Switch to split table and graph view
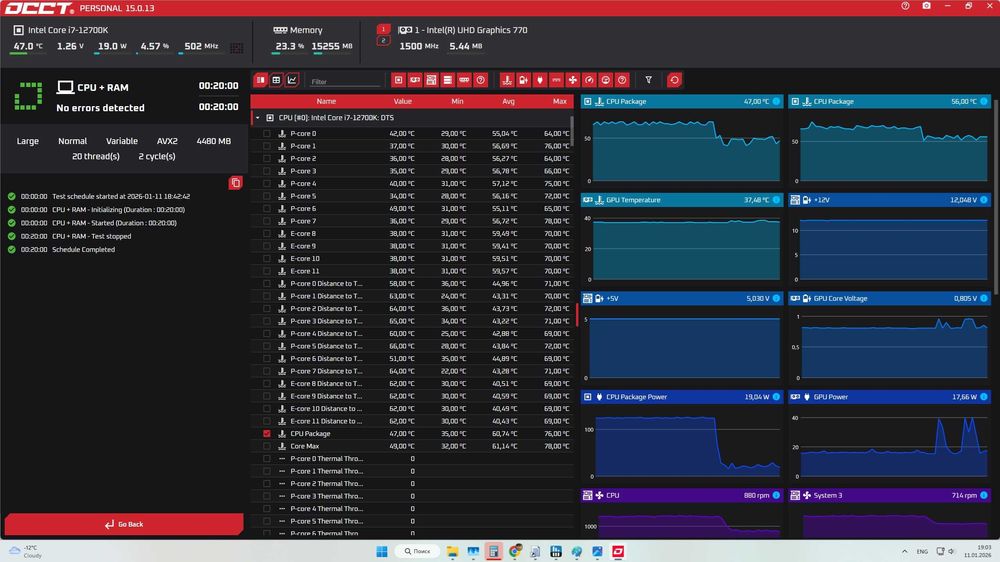This screenshot has width=1000, height=562. [260, 80]
